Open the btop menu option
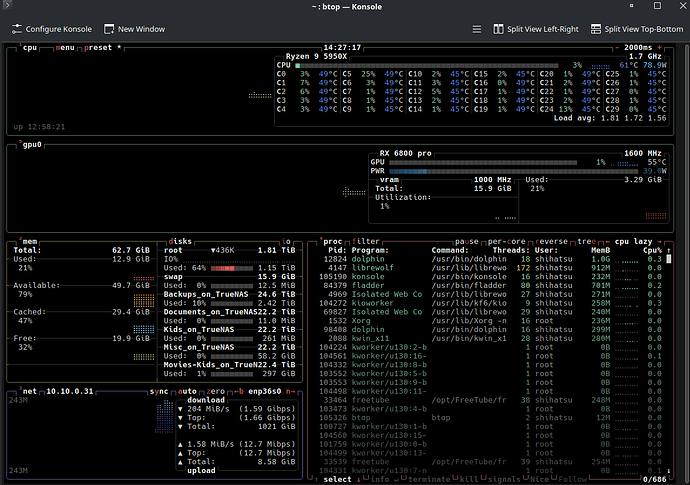 point(65,48)
